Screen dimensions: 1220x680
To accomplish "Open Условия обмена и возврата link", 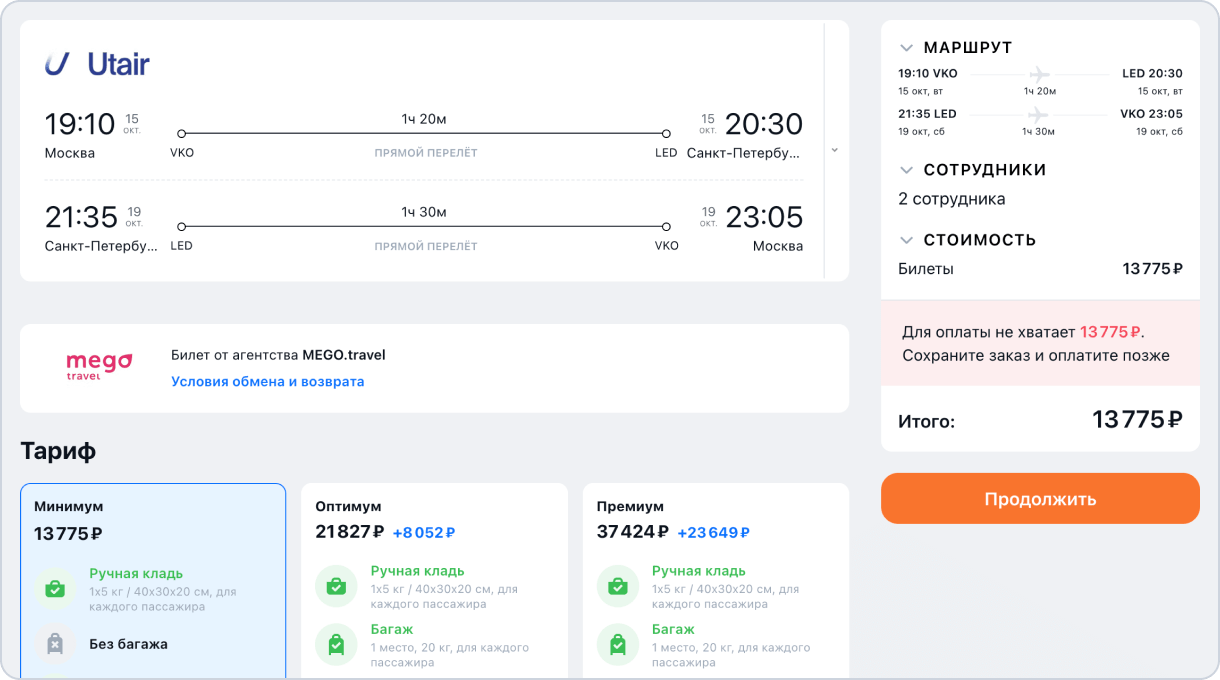I will click(x=268, y=381).
